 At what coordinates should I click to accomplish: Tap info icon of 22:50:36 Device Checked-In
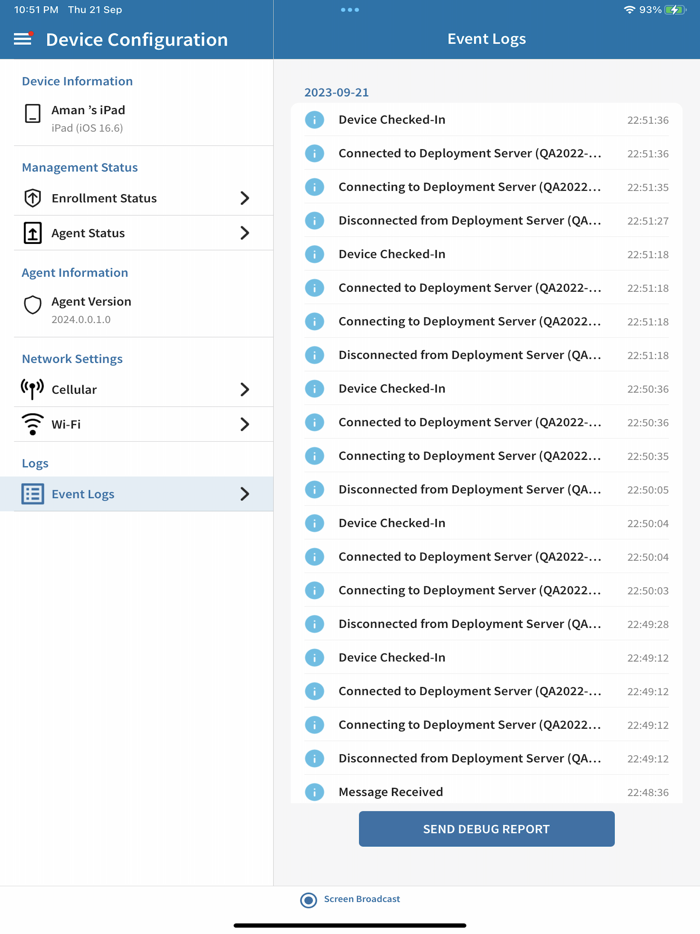pyautogui.click(x=315, y=388)
